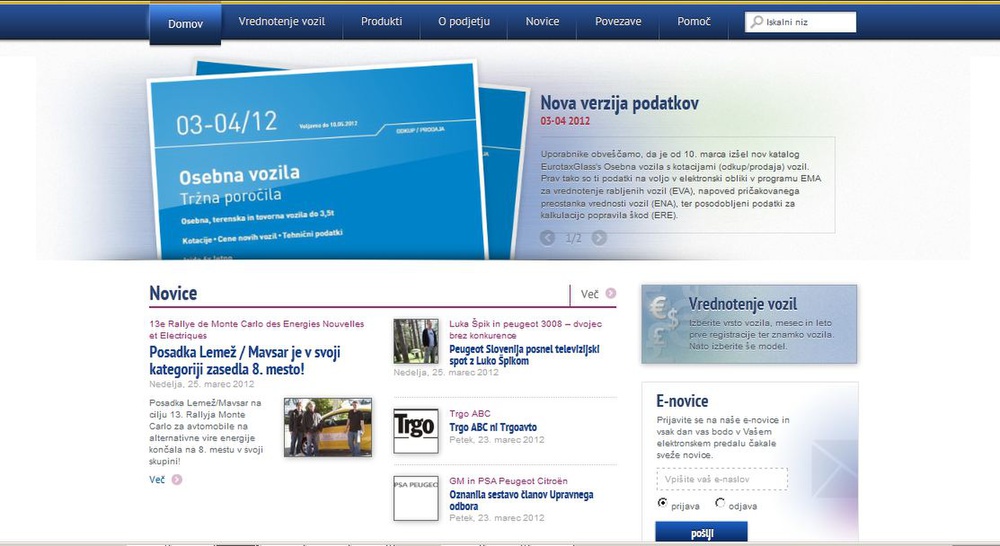Open the Produkti menu item
This screenshot has width=1000, height=546.
(381, 21)
